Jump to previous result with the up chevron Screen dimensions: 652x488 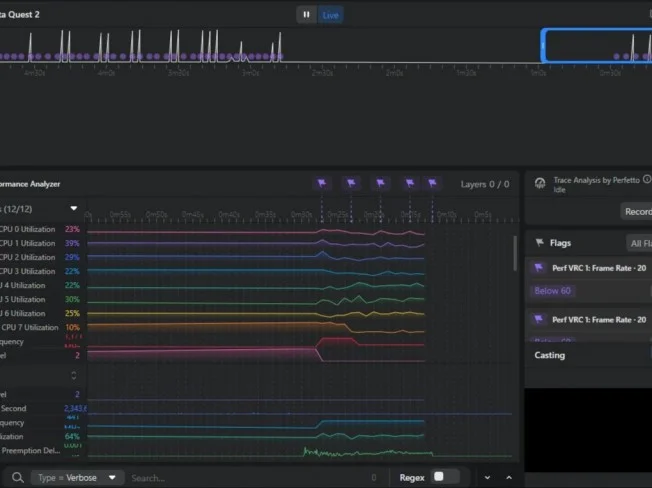click(x=509, y=478)
